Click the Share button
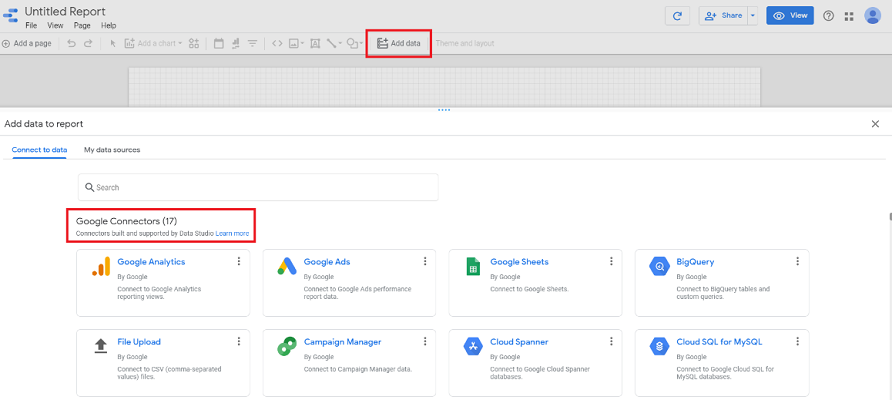This screenshot has height=400, width=892. tap(723, 16)
